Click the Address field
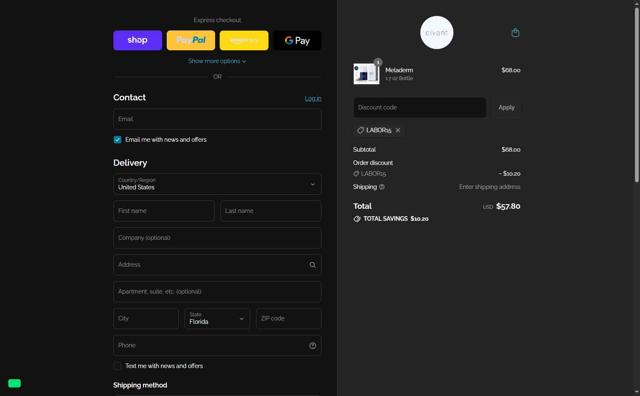 tap(217, 265)
